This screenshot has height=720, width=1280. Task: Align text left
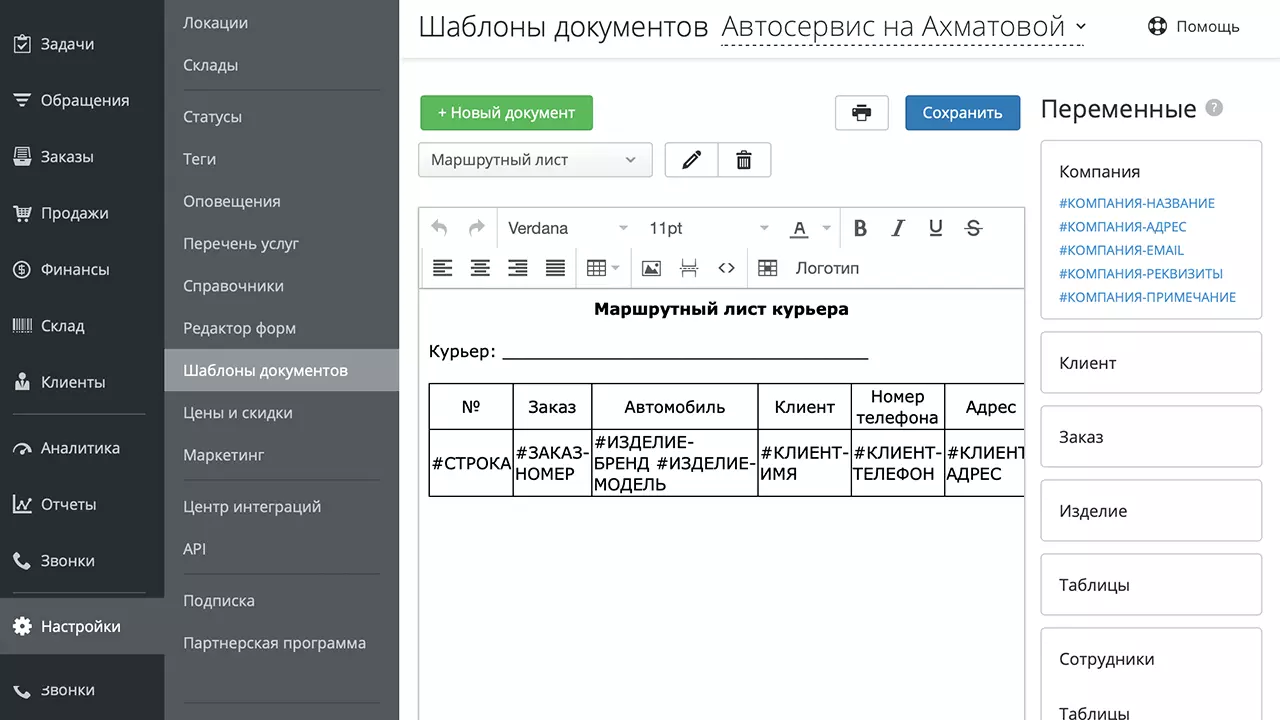coord(443,268)
